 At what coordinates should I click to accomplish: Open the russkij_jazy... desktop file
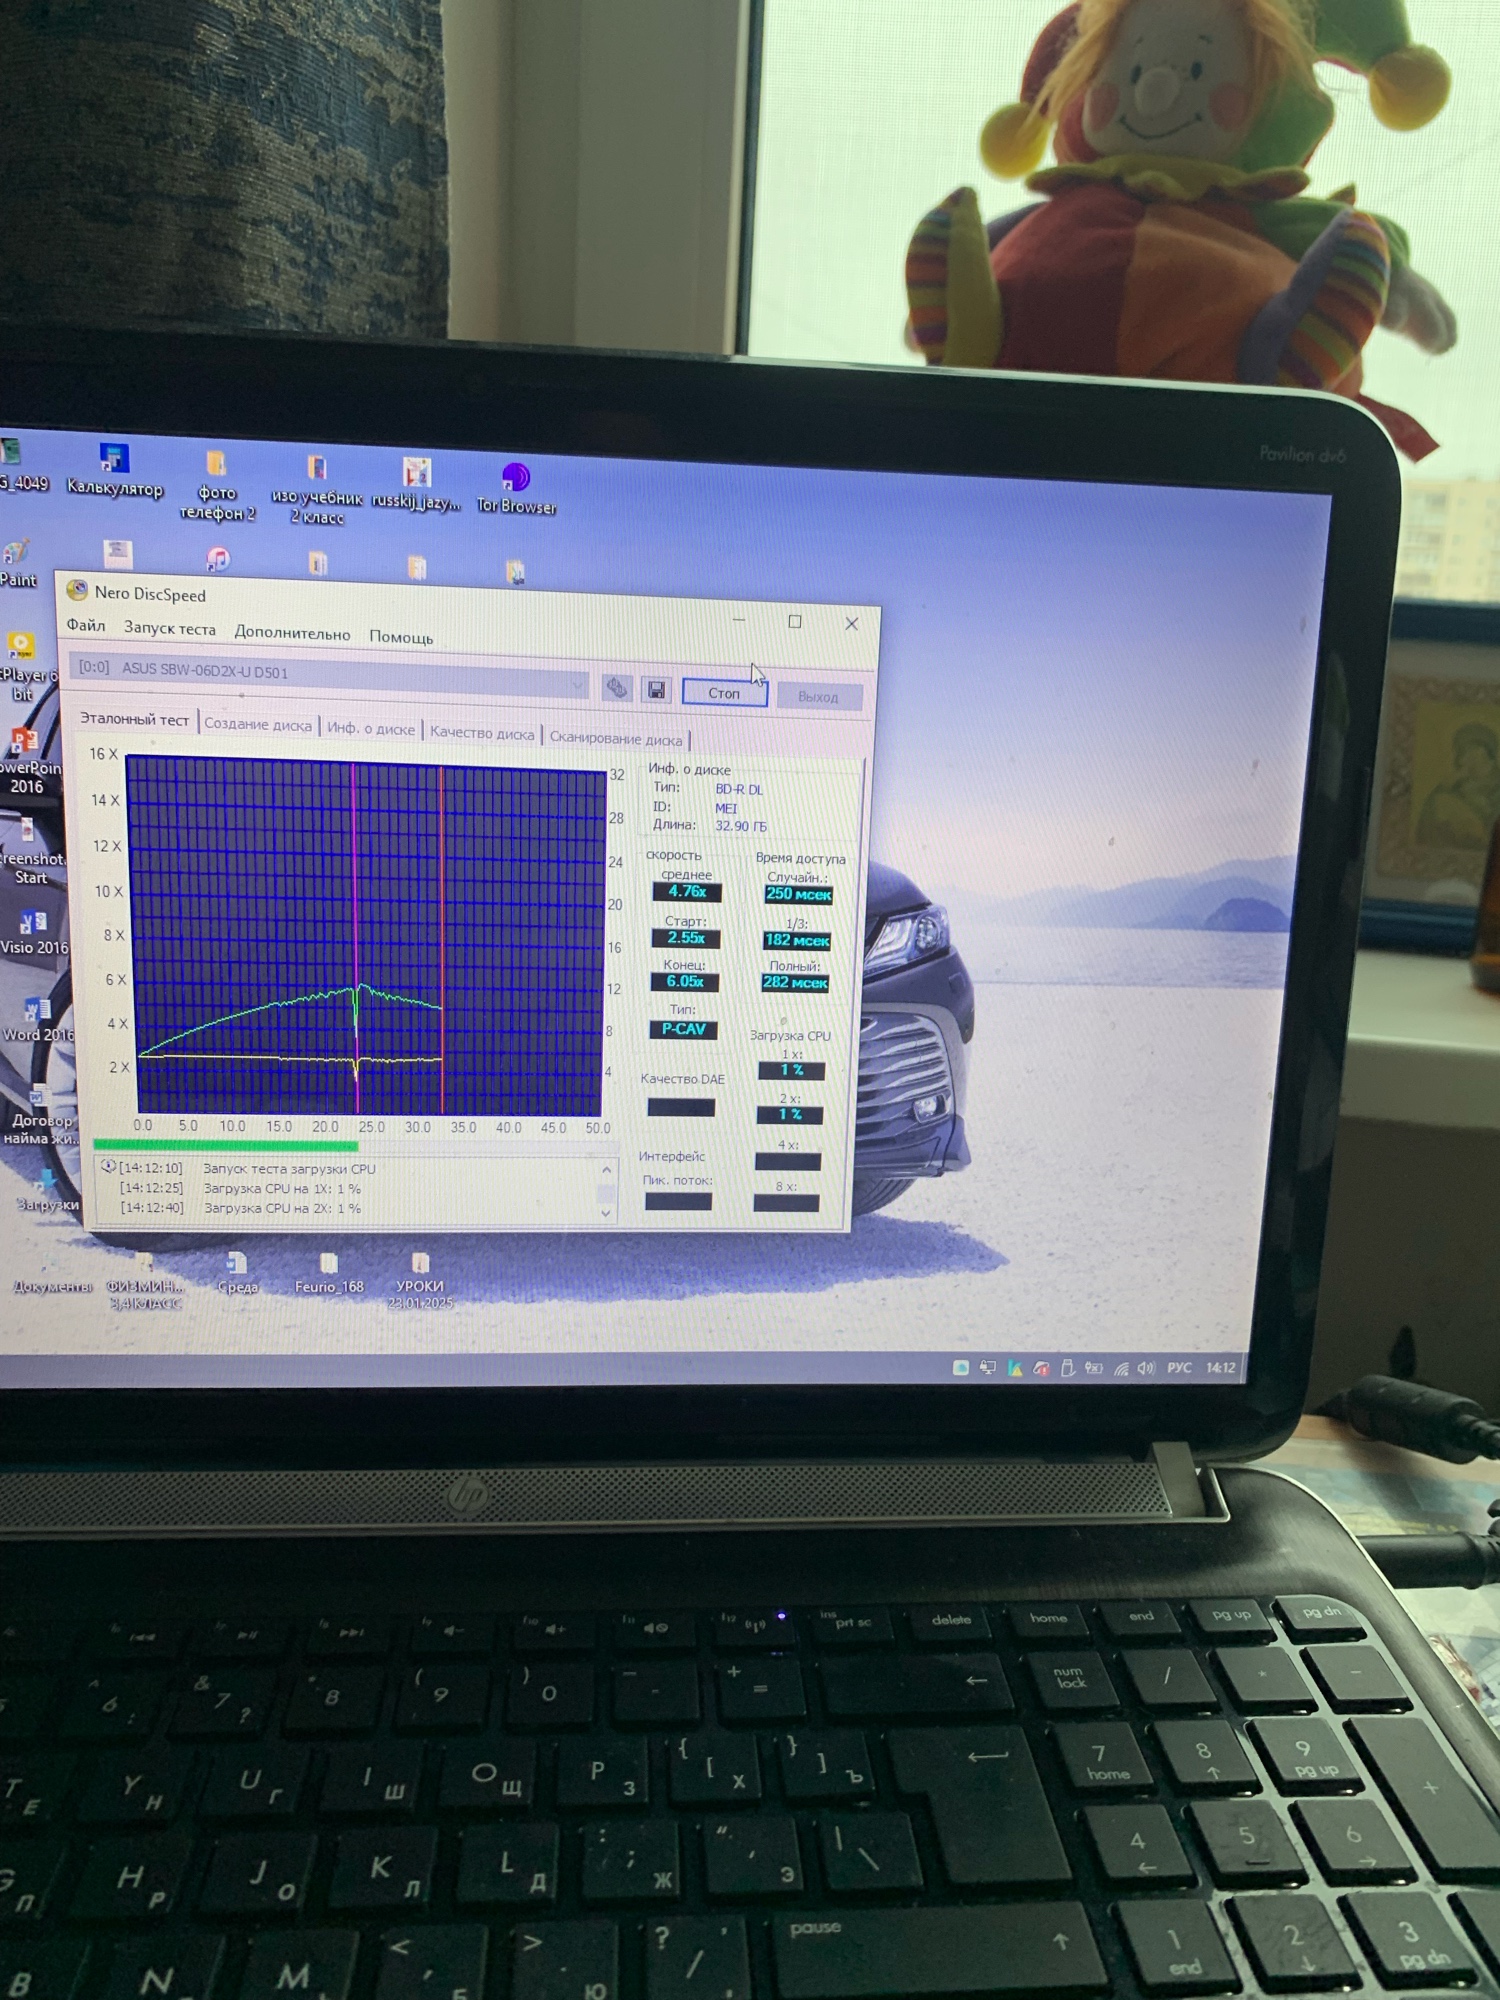[416, 484]
